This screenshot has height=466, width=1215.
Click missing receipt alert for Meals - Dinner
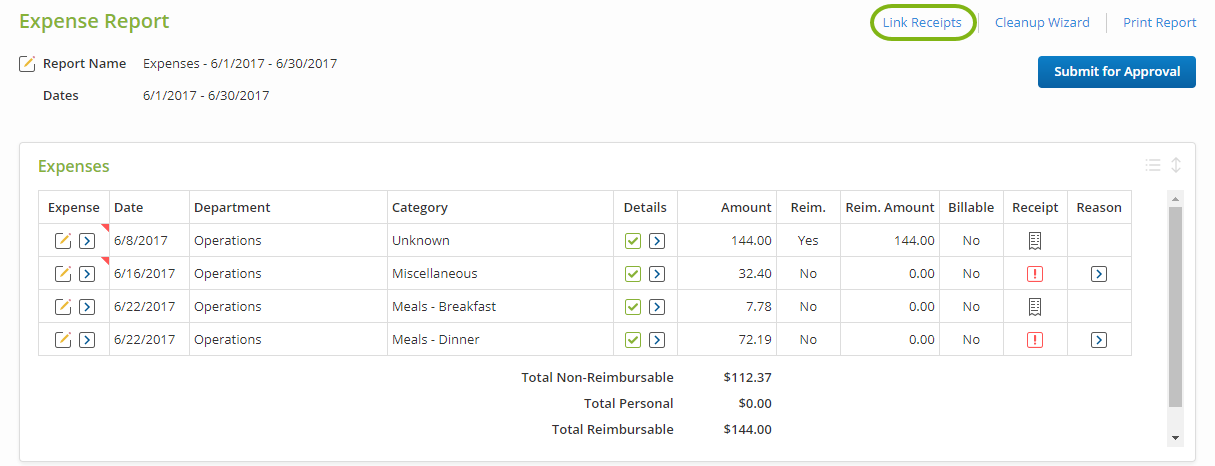1035,340
